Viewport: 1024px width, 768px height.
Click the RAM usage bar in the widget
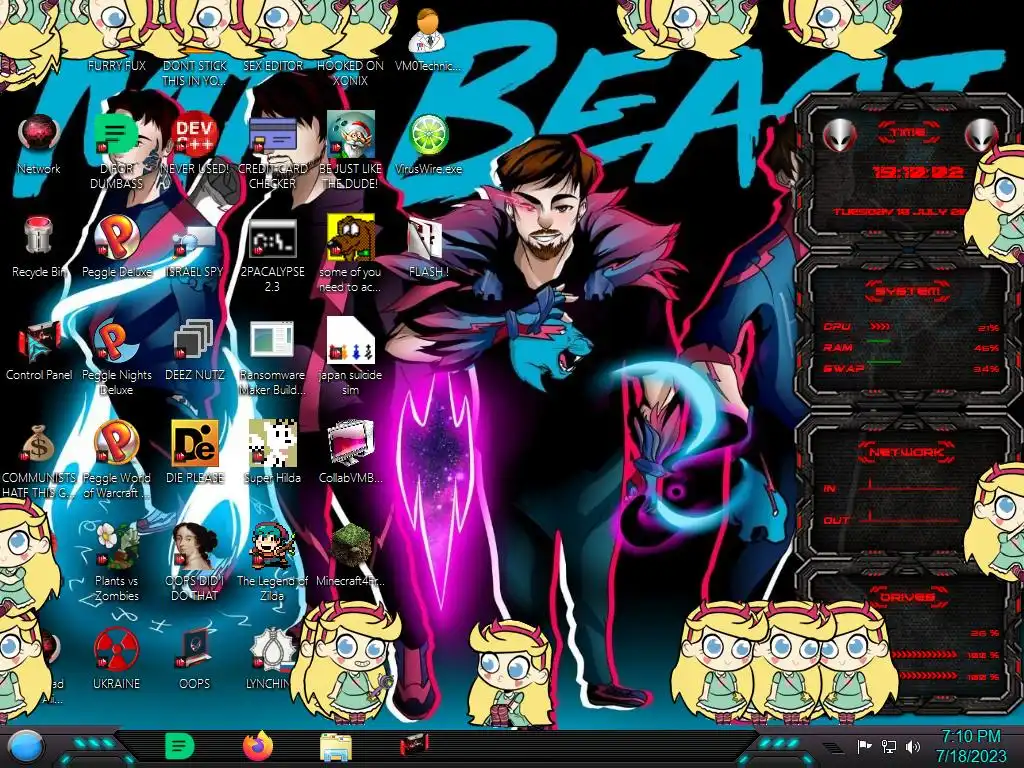point(878,342)
